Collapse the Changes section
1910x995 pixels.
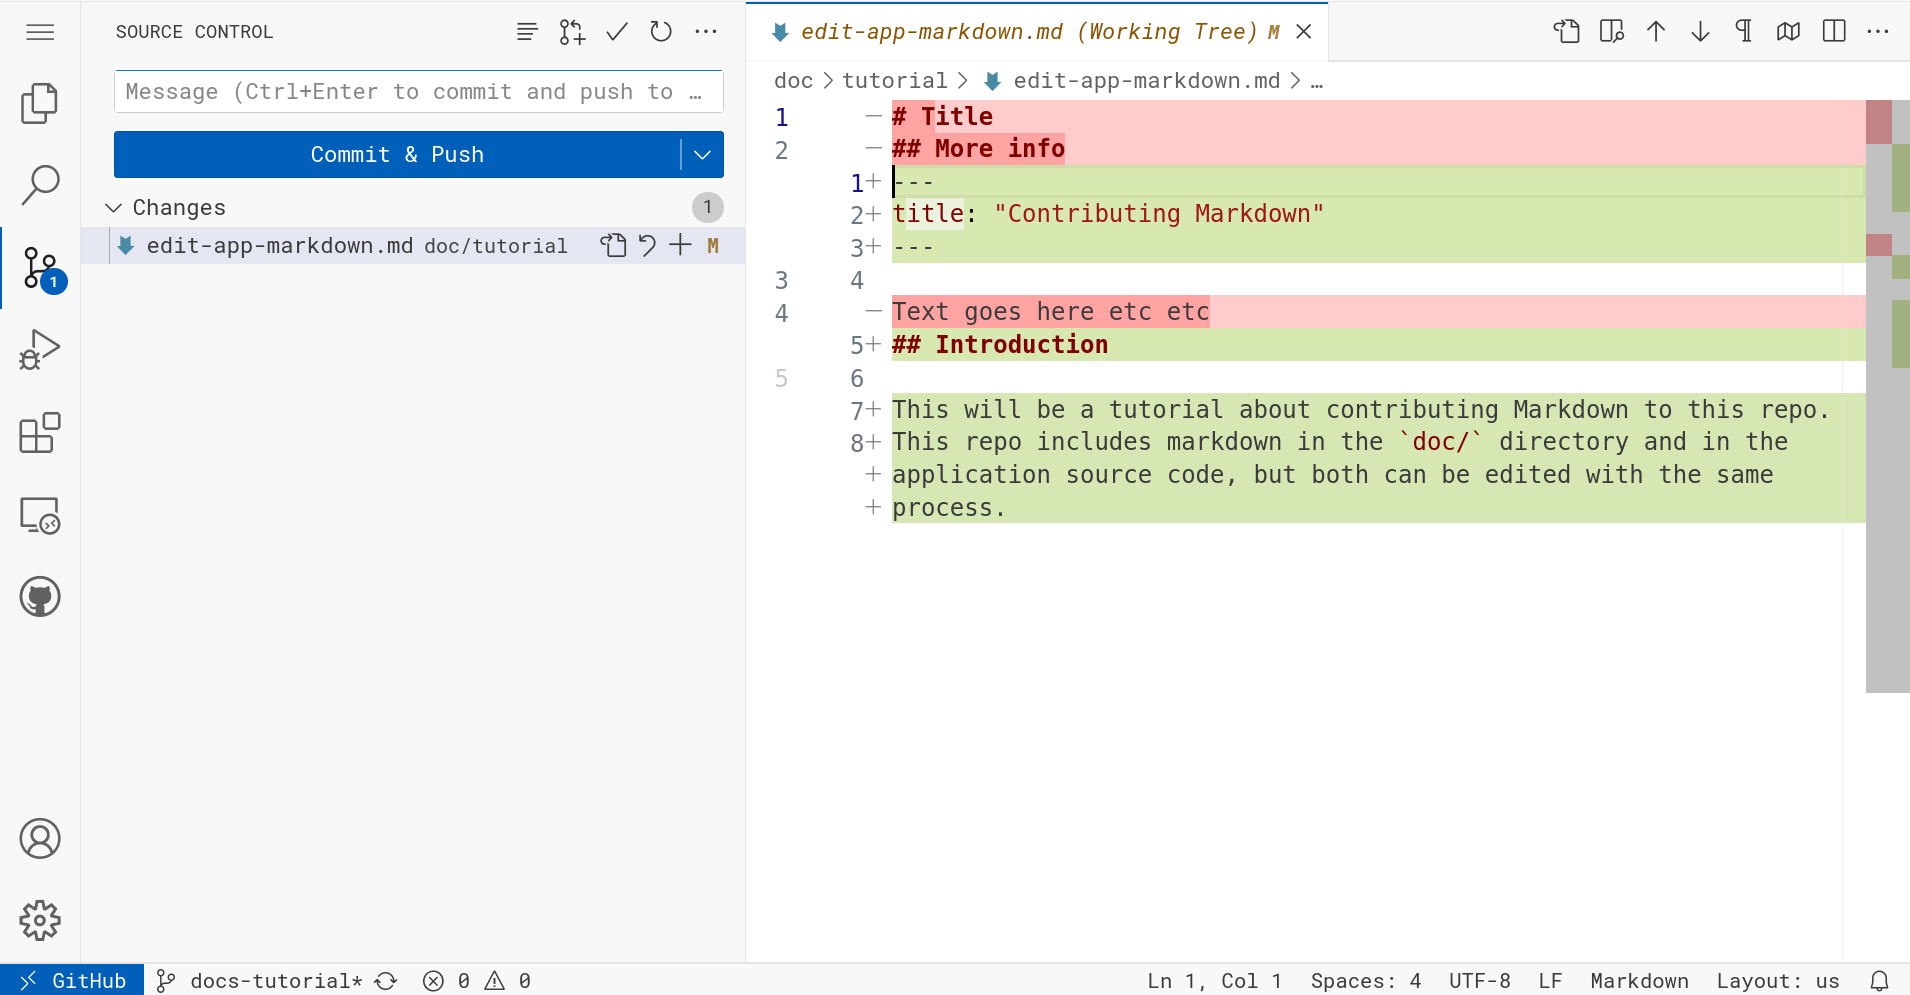pos(113,207)
